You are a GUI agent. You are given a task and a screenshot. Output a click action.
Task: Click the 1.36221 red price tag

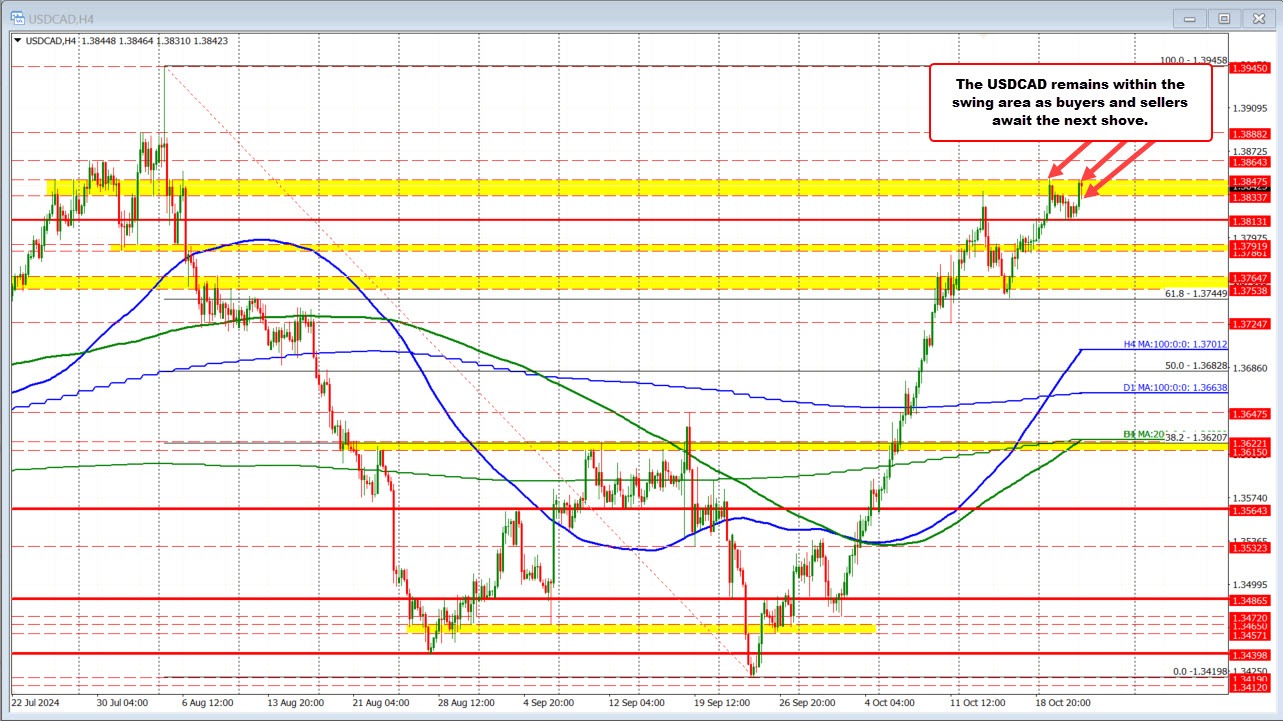(1250, 443)
